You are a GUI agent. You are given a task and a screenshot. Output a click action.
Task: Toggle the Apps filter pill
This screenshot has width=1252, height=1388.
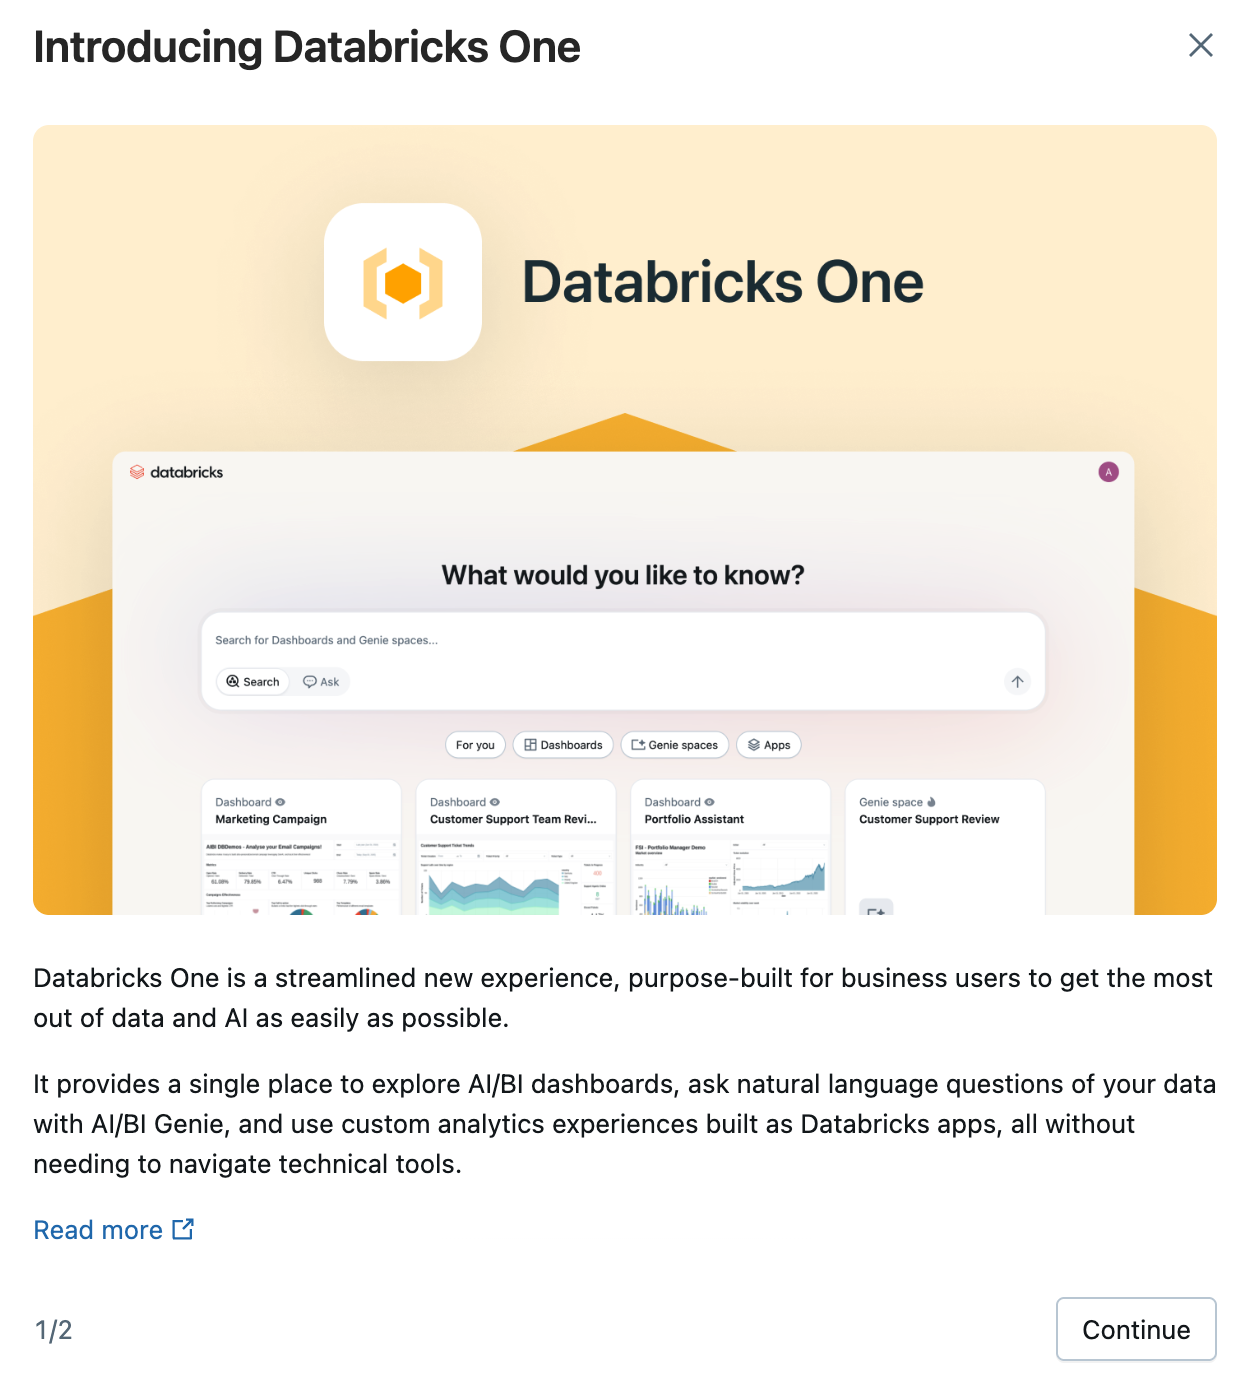click(x=768, y=745)
